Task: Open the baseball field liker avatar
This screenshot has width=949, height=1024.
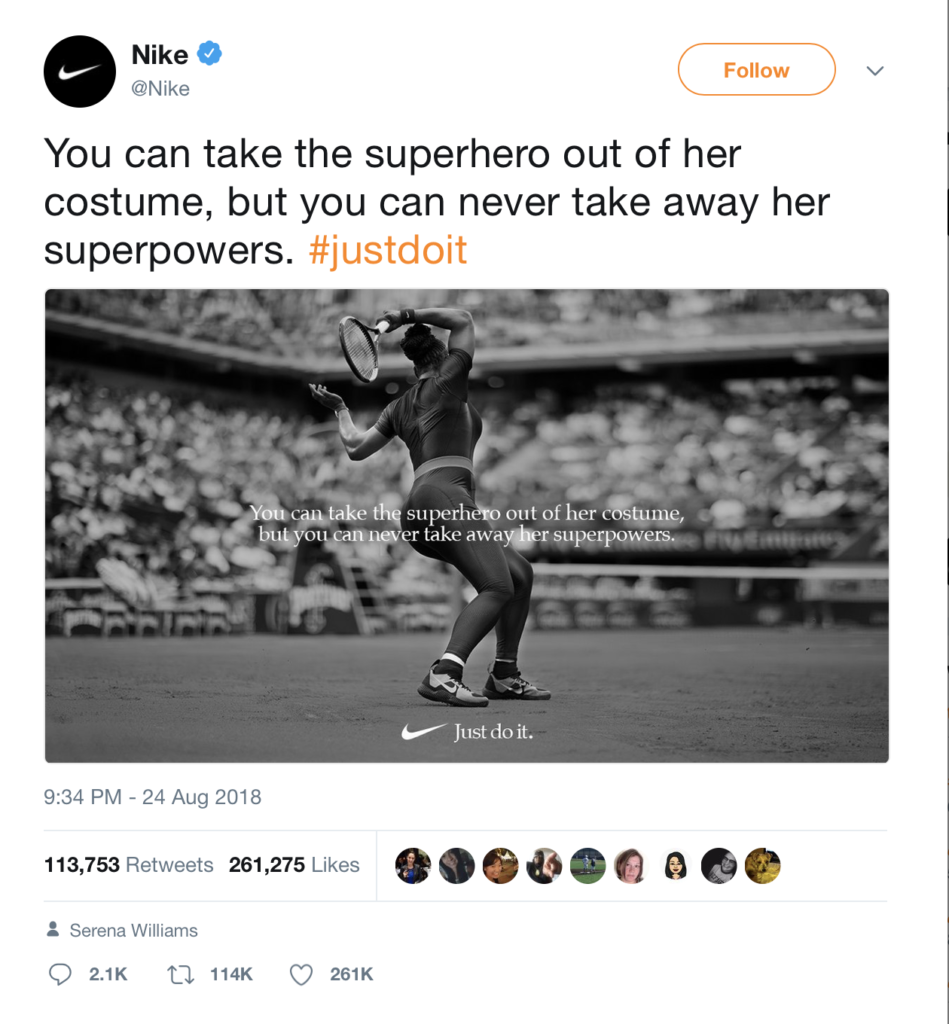Action: click(588, 866)
